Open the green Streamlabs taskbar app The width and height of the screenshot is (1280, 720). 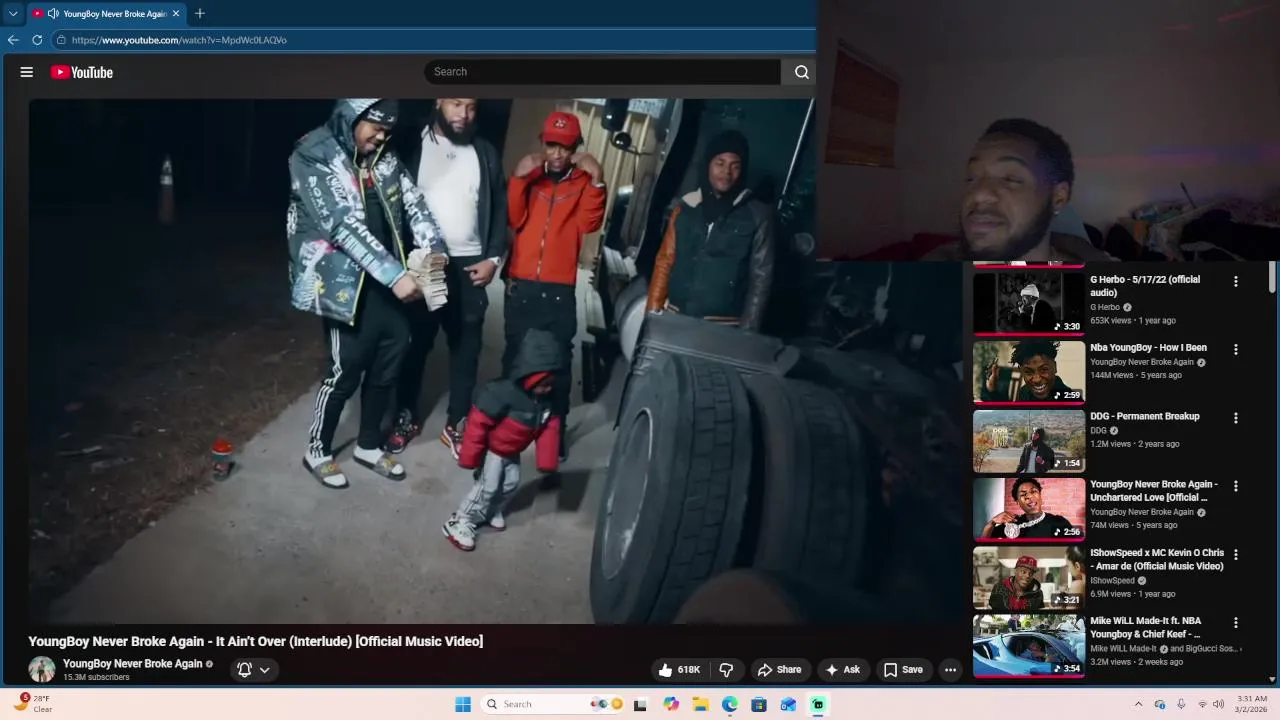(818, 704)
